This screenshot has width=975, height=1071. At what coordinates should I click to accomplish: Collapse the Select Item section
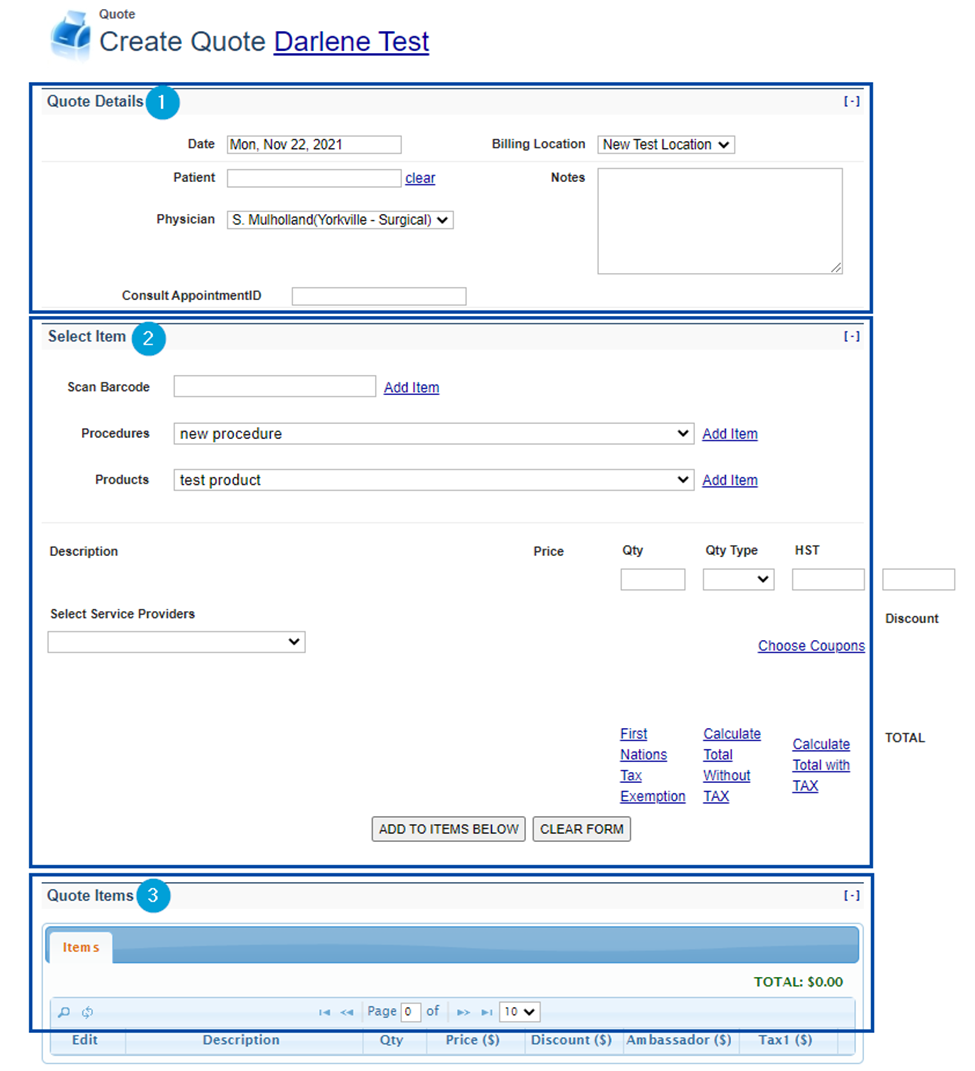[851, 337]
